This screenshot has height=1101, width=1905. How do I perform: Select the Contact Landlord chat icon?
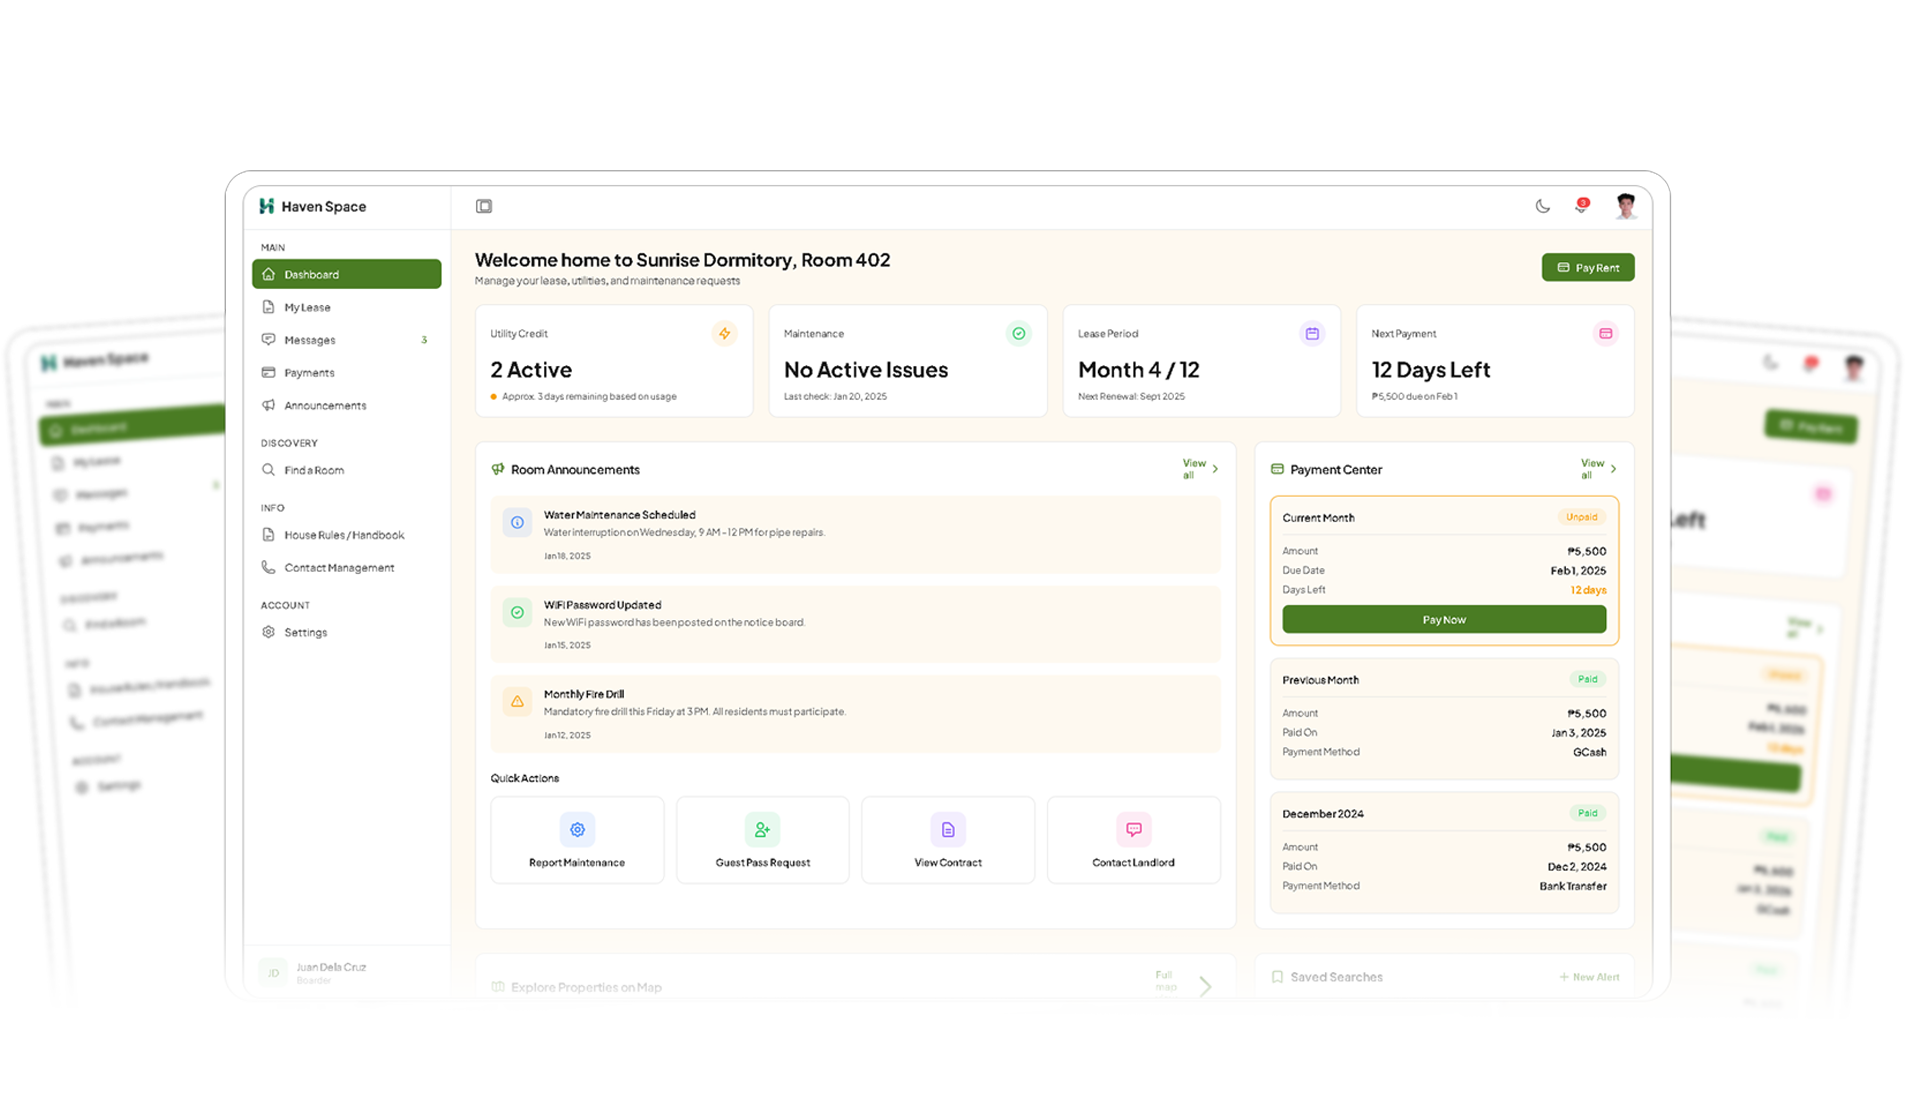click(x=1133, y=829)
